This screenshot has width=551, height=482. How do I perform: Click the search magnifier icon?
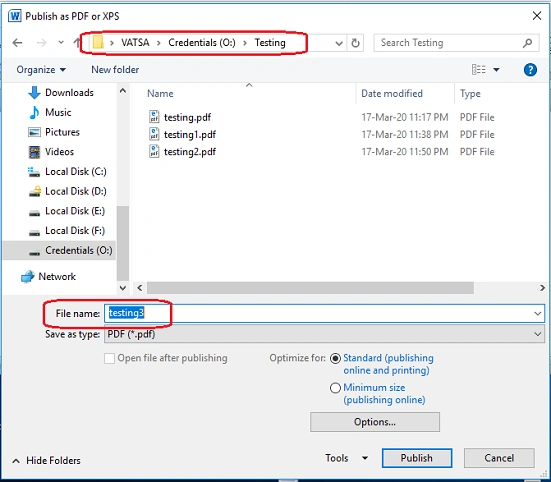point(527,43)
